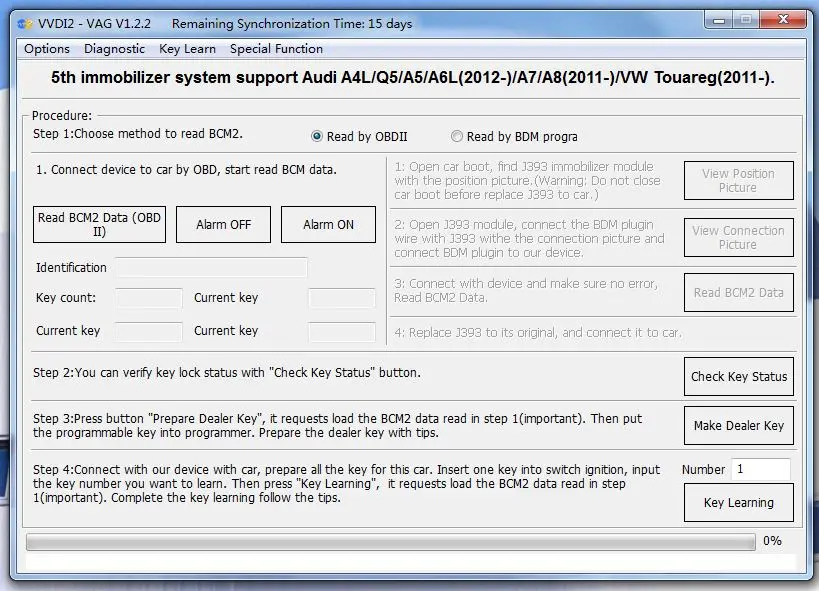Select the Read by OBDII radio button
This screenshot has height=591, width=819.
click(x=317, y=136)
